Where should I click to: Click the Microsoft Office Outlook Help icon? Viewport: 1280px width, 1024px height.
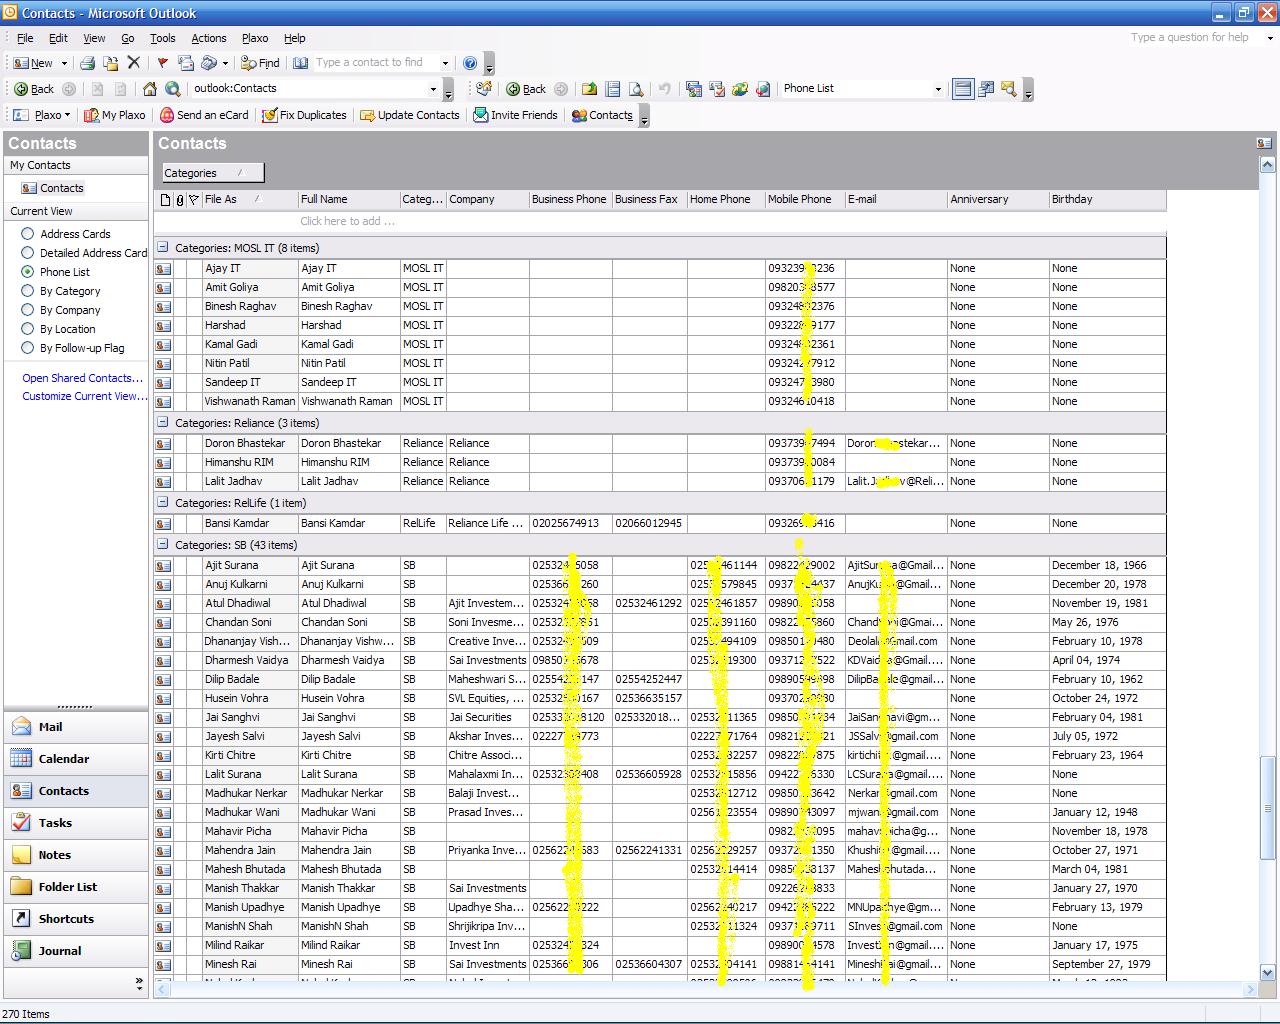pyautogui.click(x=470, y=63)
